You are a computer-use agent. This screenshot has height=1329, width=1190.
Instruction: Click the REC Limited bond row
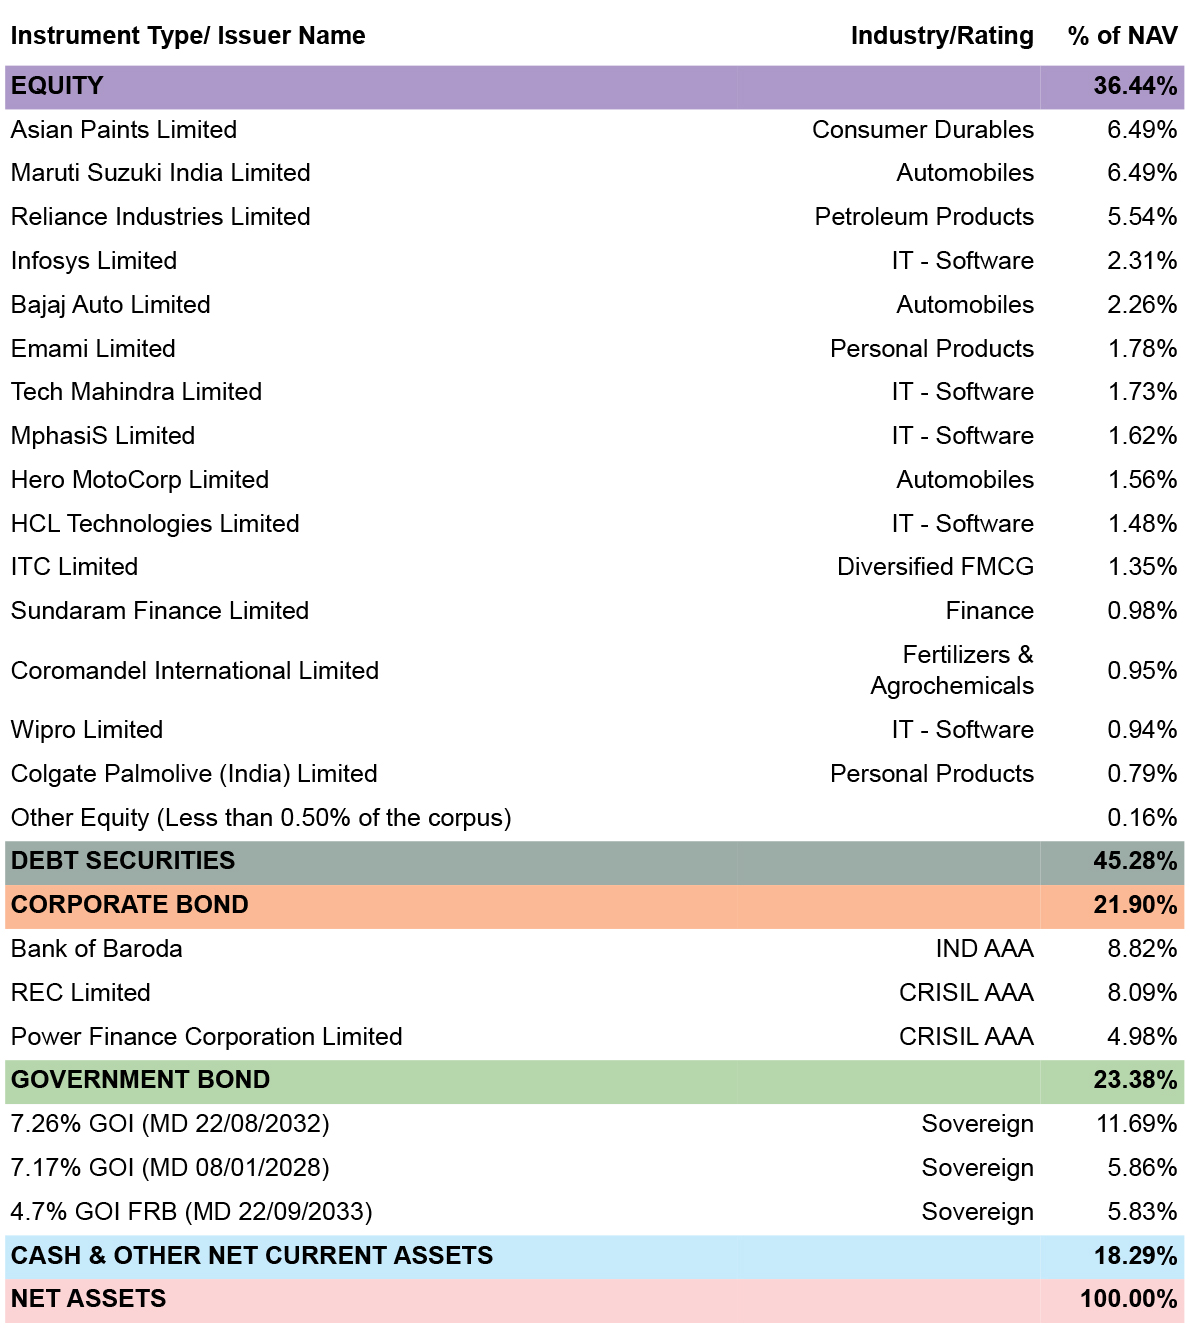pyautogui.click(x=594, y=993)
